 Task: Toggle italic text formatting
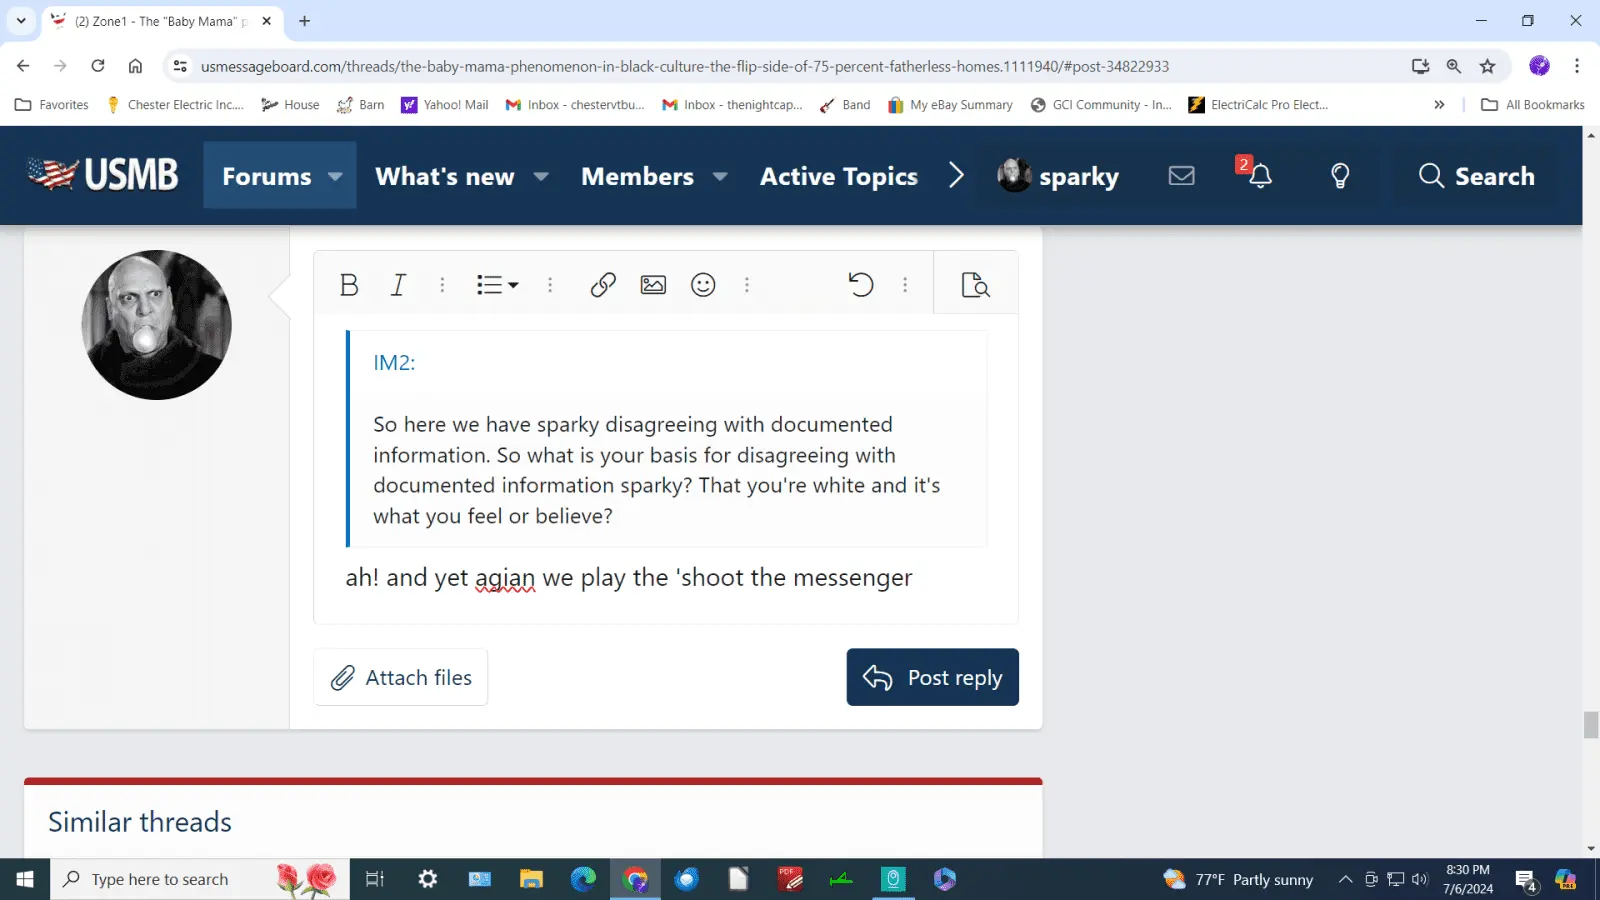398,285
